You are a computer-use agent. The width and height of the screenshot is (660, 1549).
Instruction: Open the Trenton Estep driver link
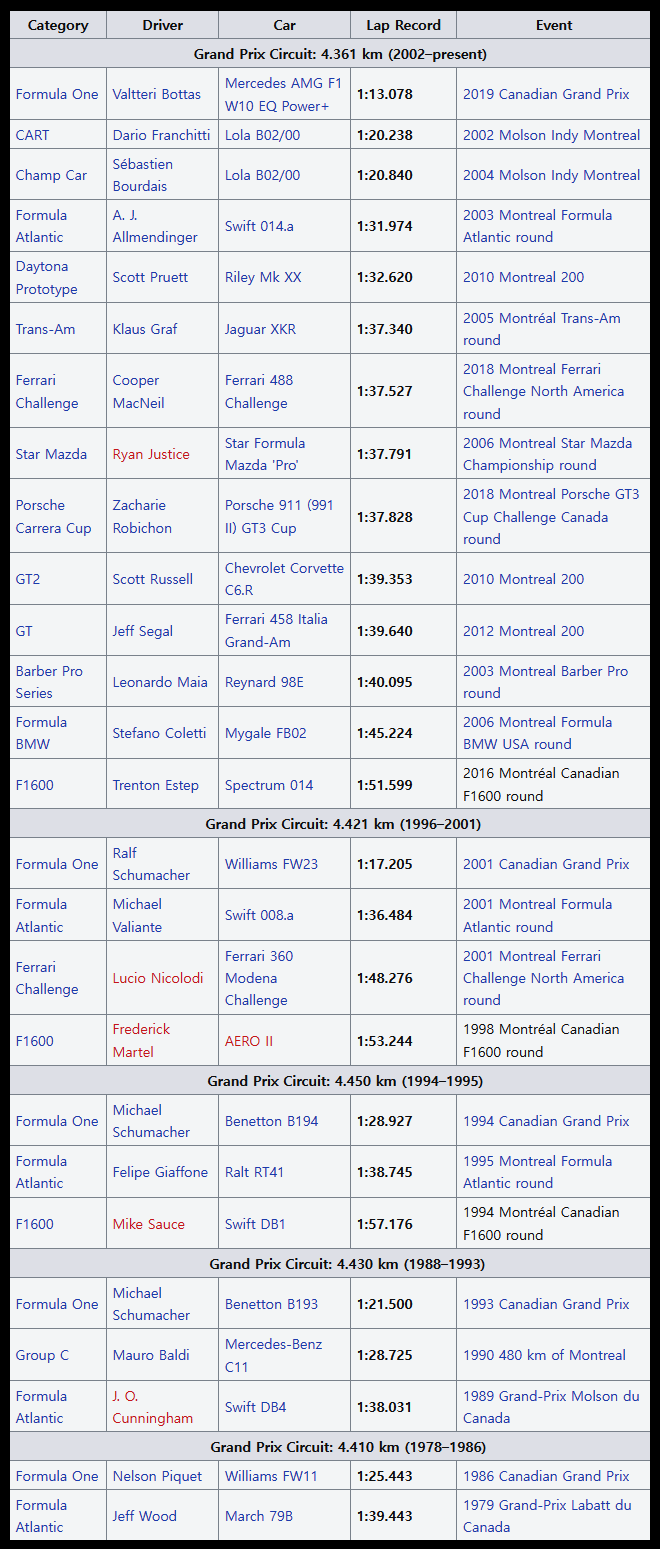156,785
